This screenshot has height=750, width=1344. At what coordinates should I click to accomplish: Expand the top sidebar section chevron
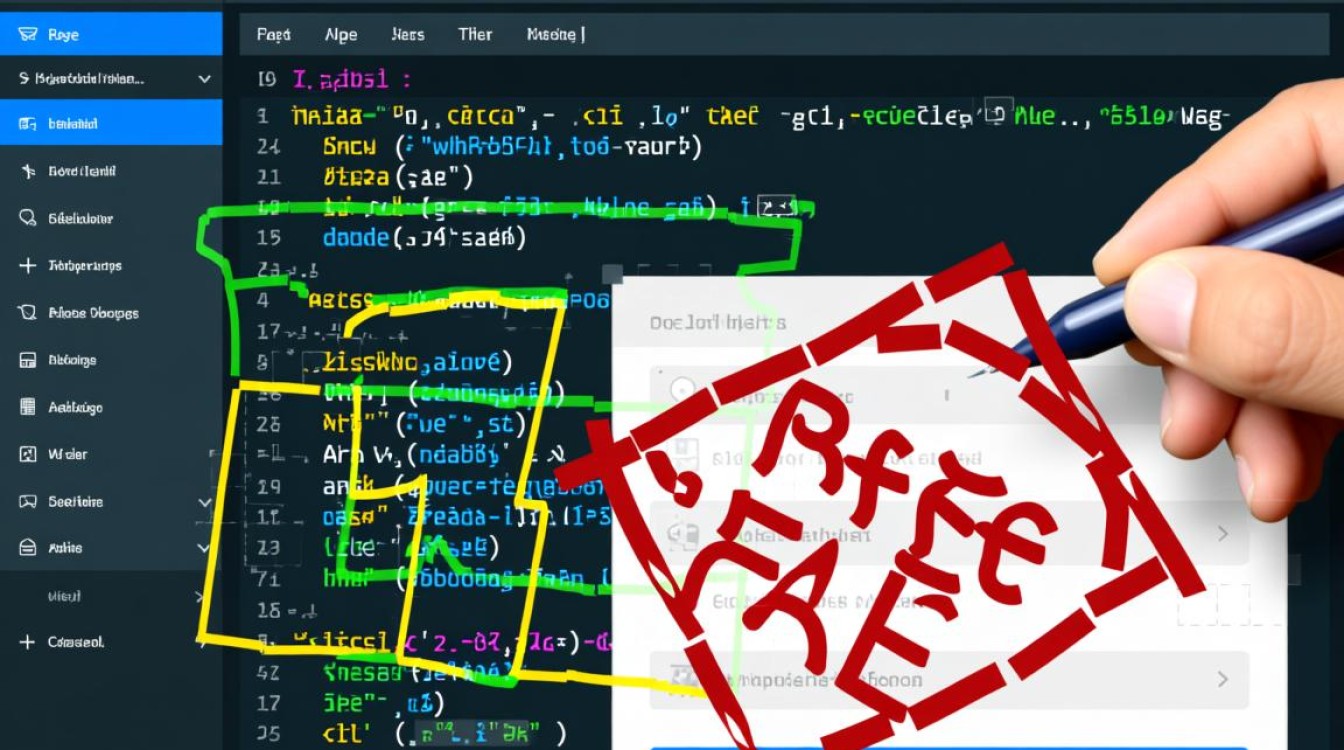[204, 78]
